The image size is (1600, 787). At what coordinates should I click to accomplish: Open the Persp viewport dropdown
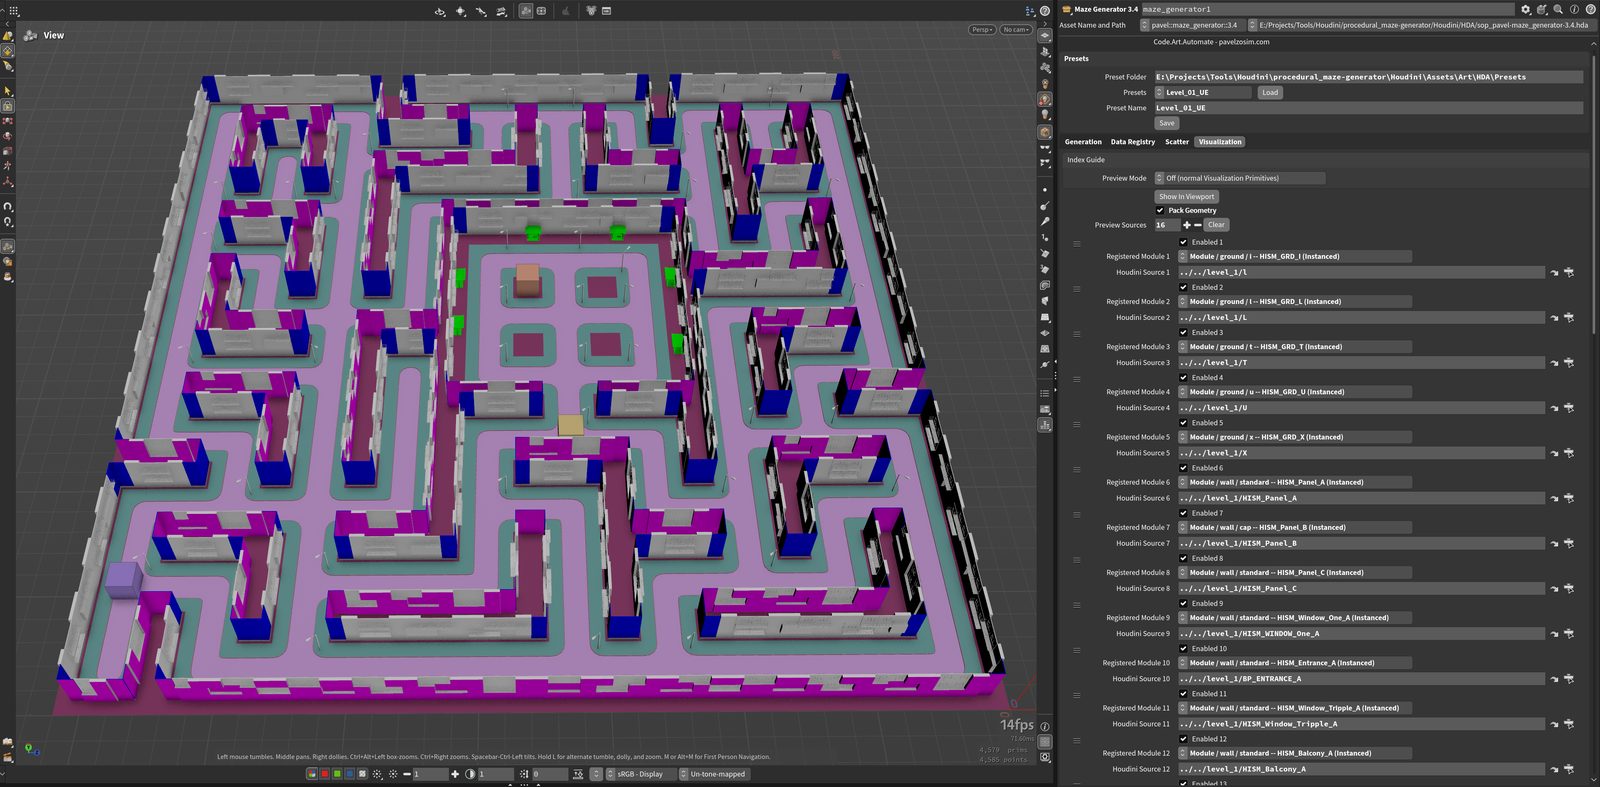click(x=982, y=30)
